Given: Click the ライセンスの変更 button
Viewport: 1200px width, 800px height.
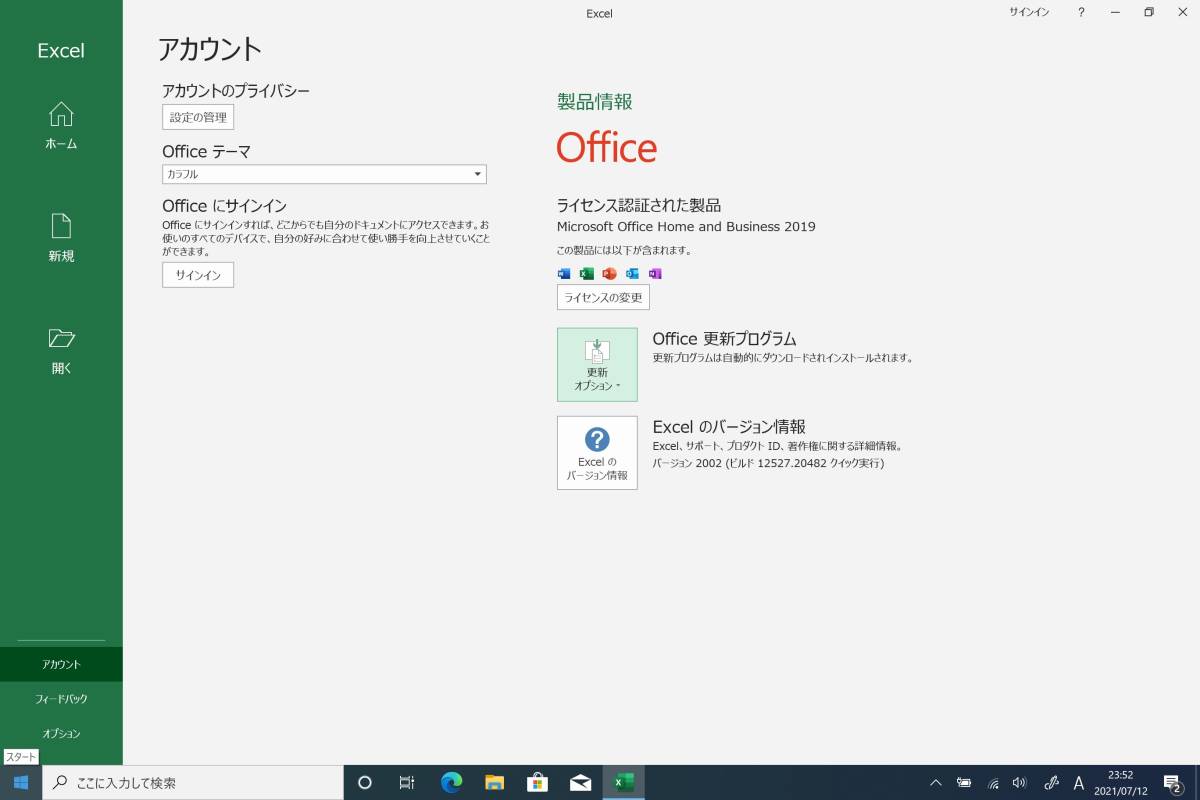Looking at the screenshot, I should [x=603, y=297].
